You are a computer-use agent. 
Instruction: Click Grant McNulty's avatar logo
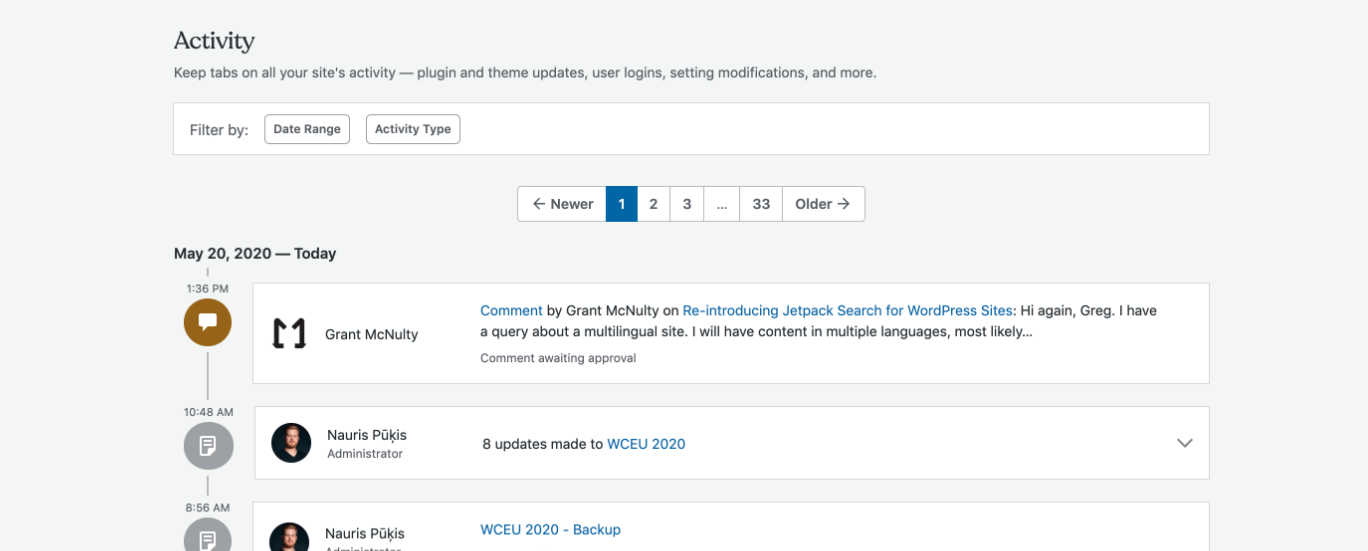pyautogui.click(x=289, y=334)
